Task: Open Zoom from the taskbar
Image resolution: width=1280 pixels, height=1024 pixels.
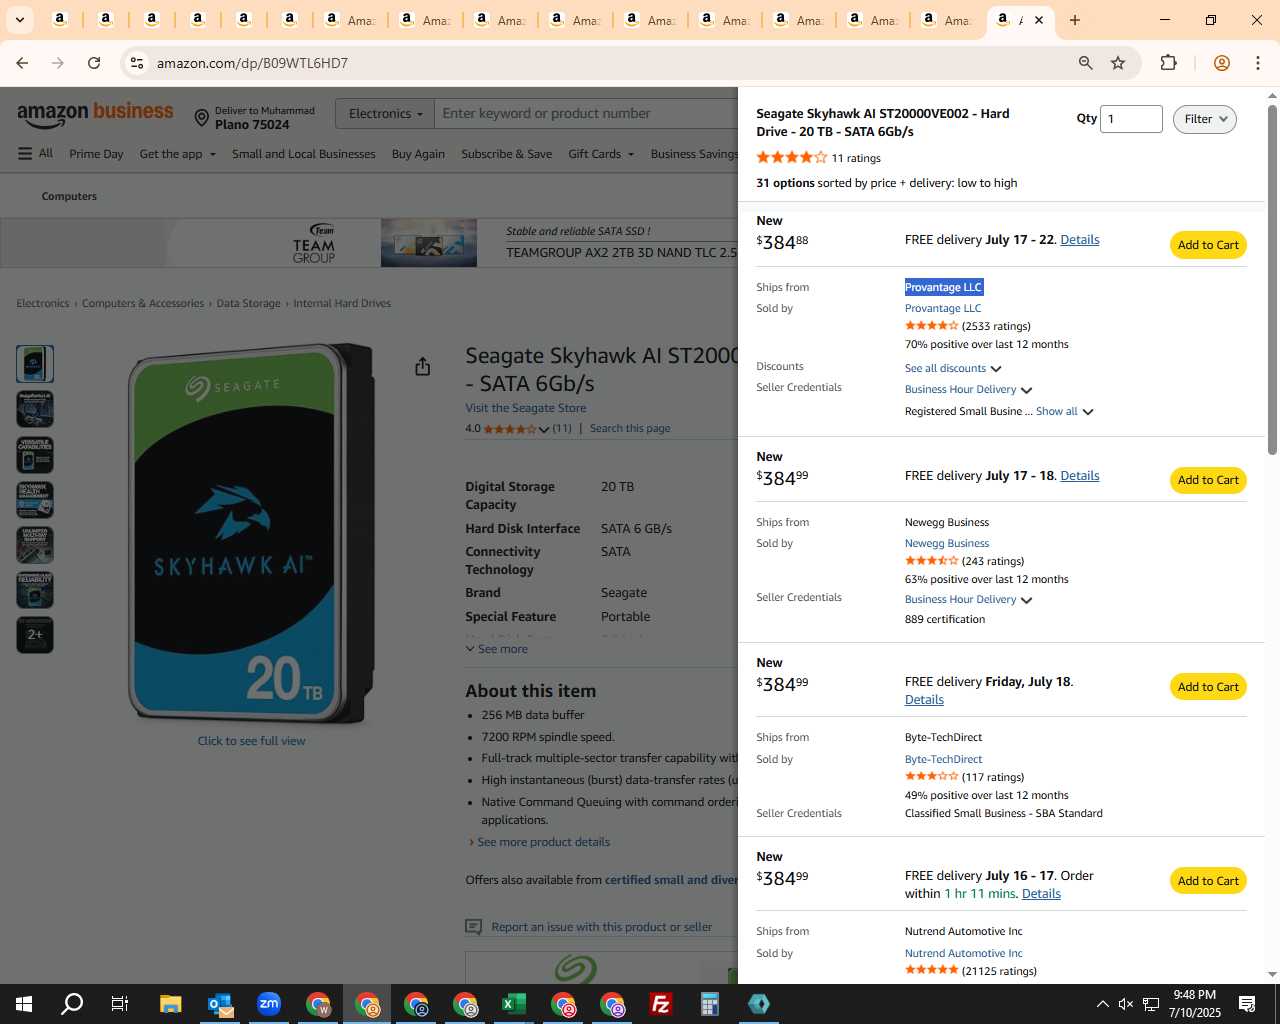Action: coord(269,1004)
